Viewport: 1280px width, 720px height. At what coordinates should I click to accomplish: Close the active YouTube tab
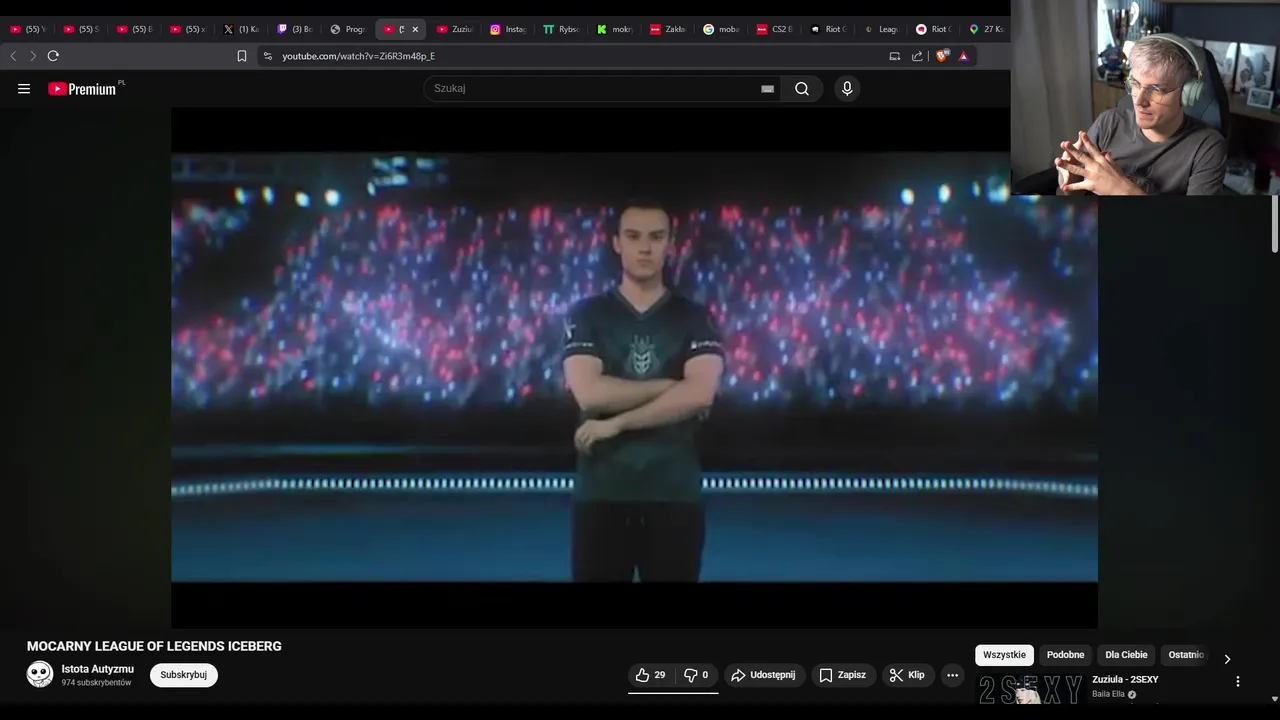tap(415, 29)
